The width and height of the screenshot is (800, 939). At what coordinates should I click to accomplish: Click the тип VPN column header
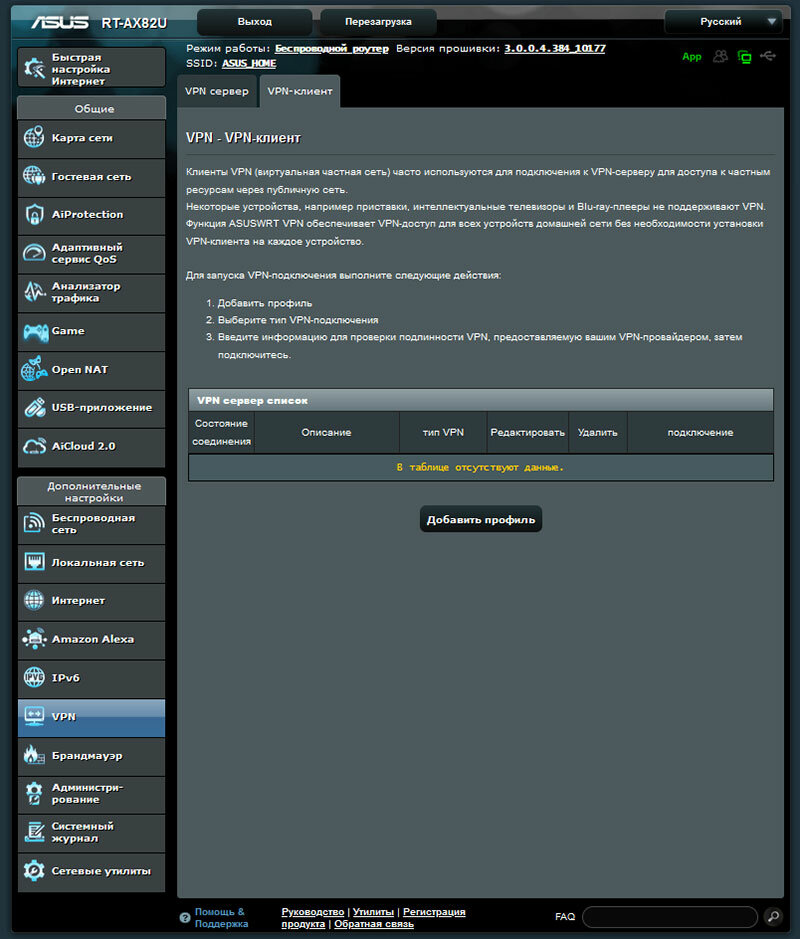(x=443, y=432)
